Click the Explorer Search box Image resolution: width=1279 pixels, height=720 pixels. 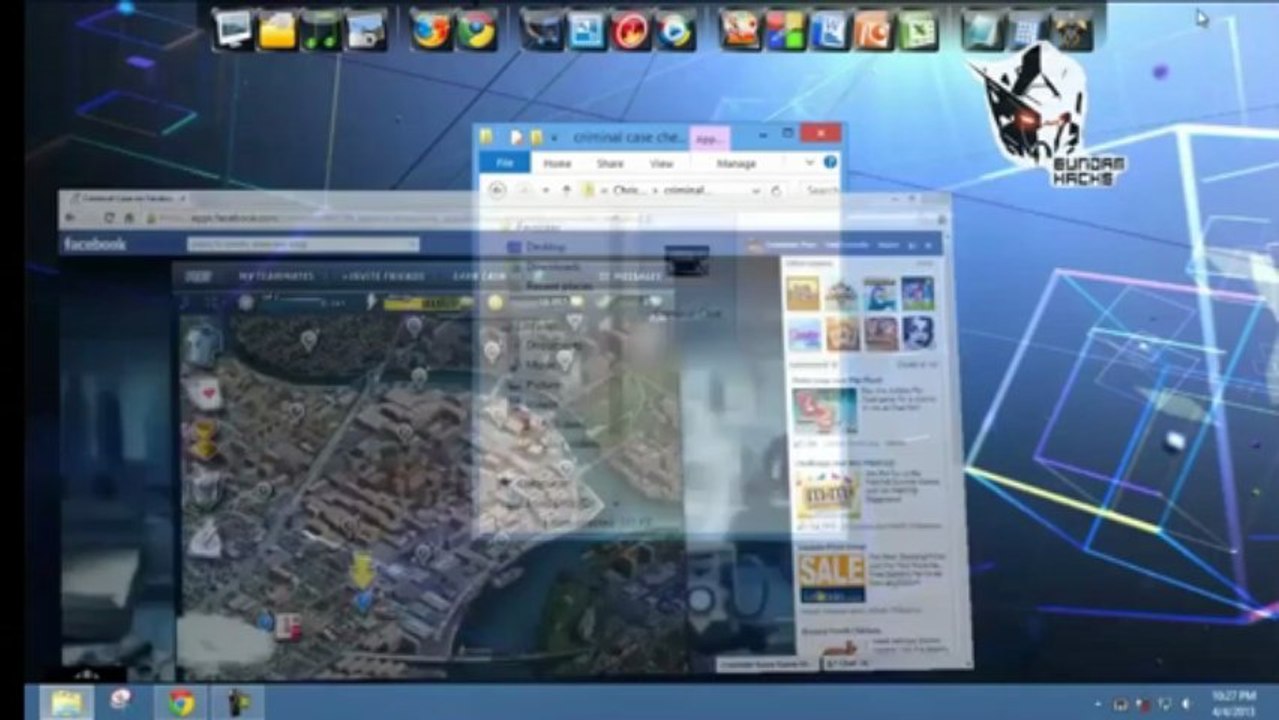tap(820, 189)
